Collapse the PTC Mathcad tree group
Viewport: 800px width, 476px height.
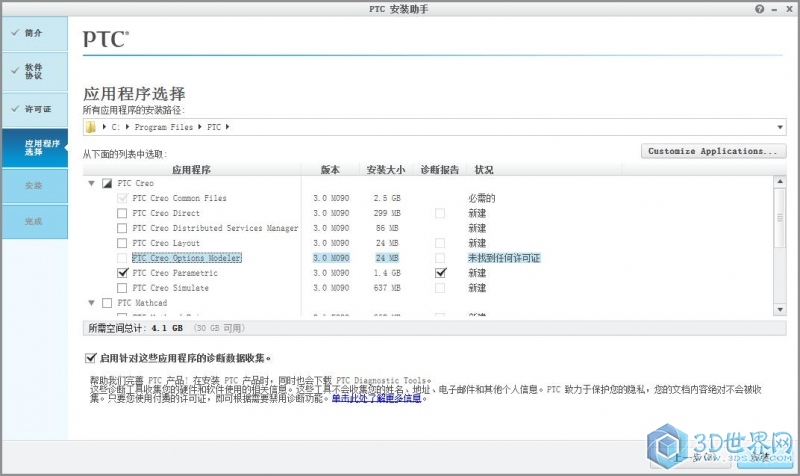click(91, 303)
